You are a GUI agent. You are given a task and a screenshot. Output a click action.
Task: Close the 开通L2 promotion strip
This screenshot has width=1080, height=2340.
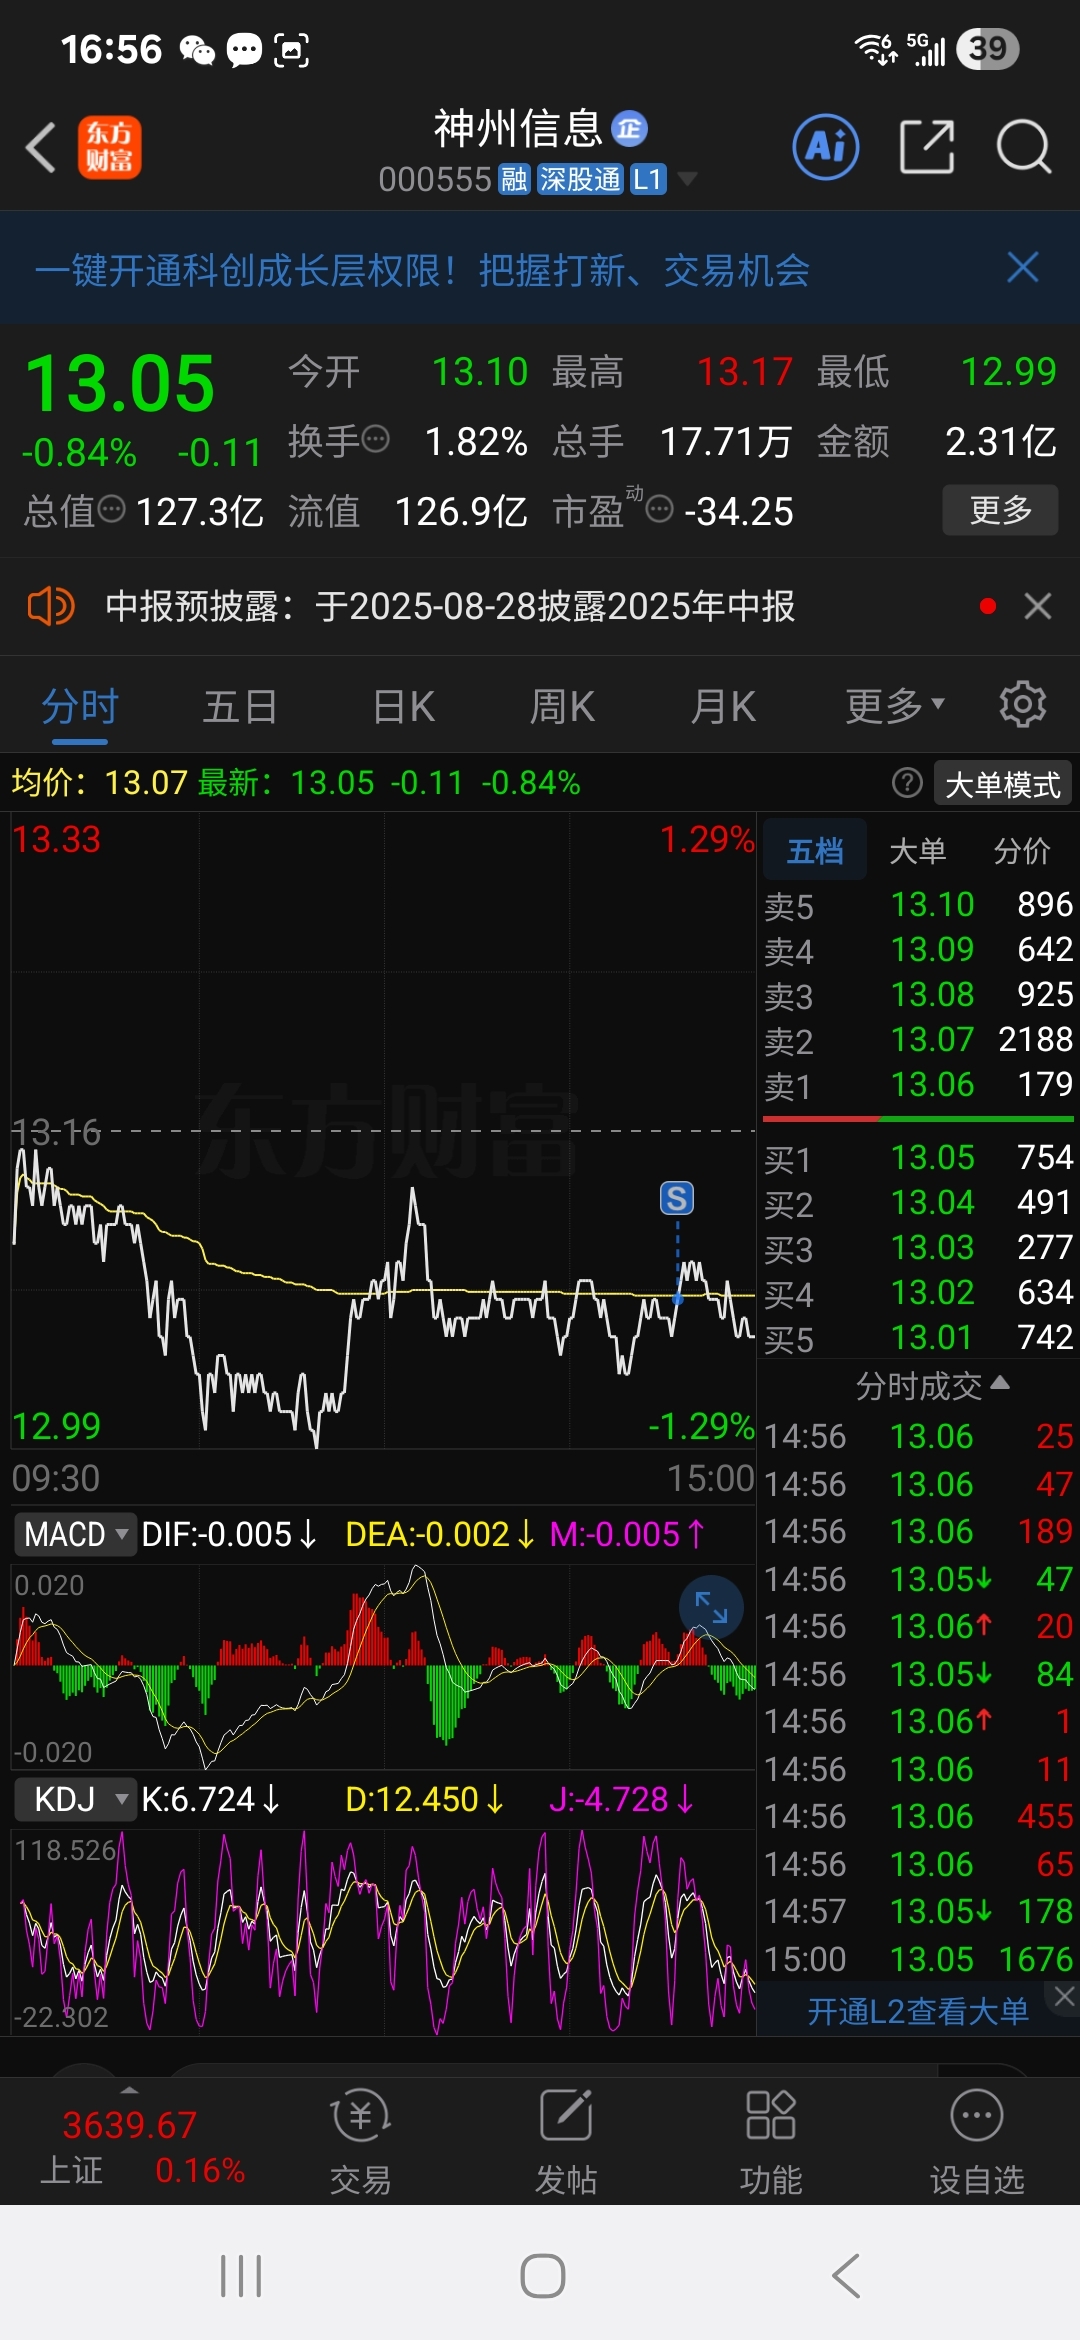1064,1996
